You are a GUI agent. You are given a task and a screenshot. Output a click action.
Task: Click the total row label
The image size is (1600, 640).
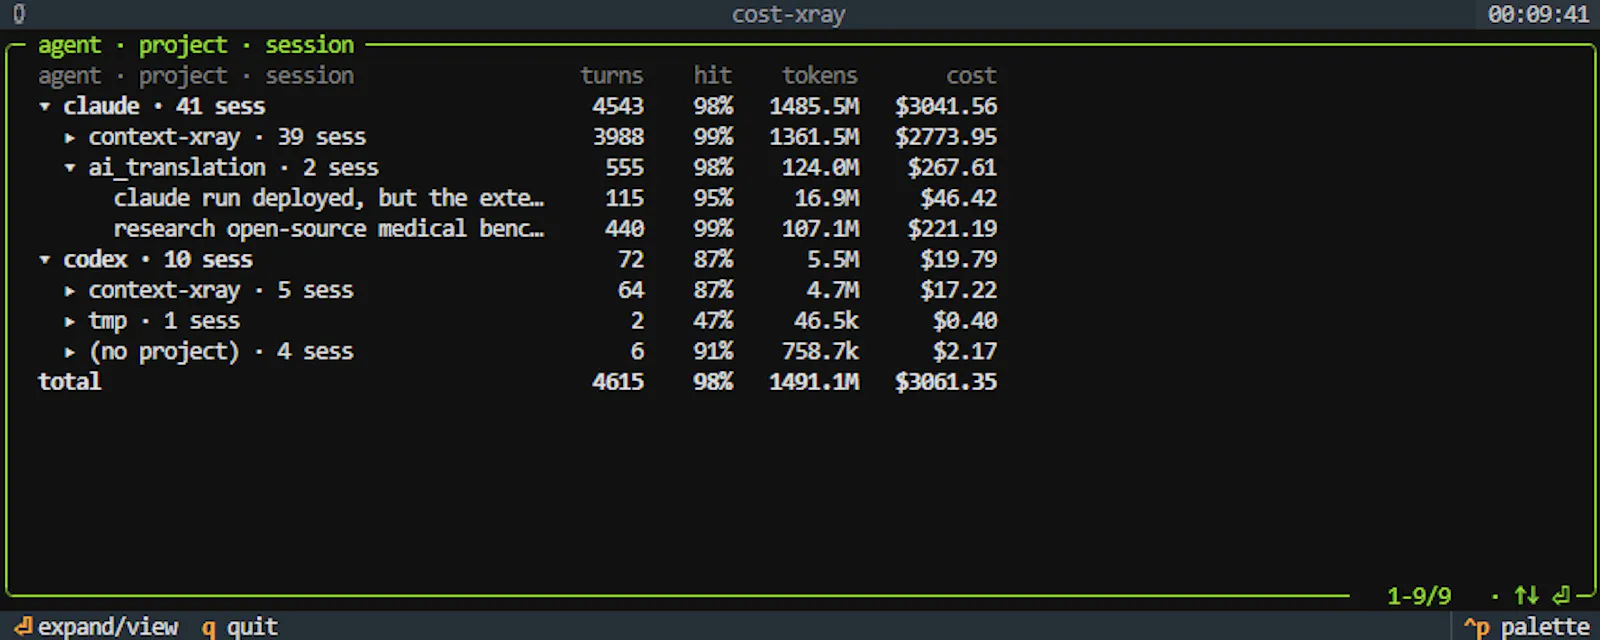click(70, 382)
